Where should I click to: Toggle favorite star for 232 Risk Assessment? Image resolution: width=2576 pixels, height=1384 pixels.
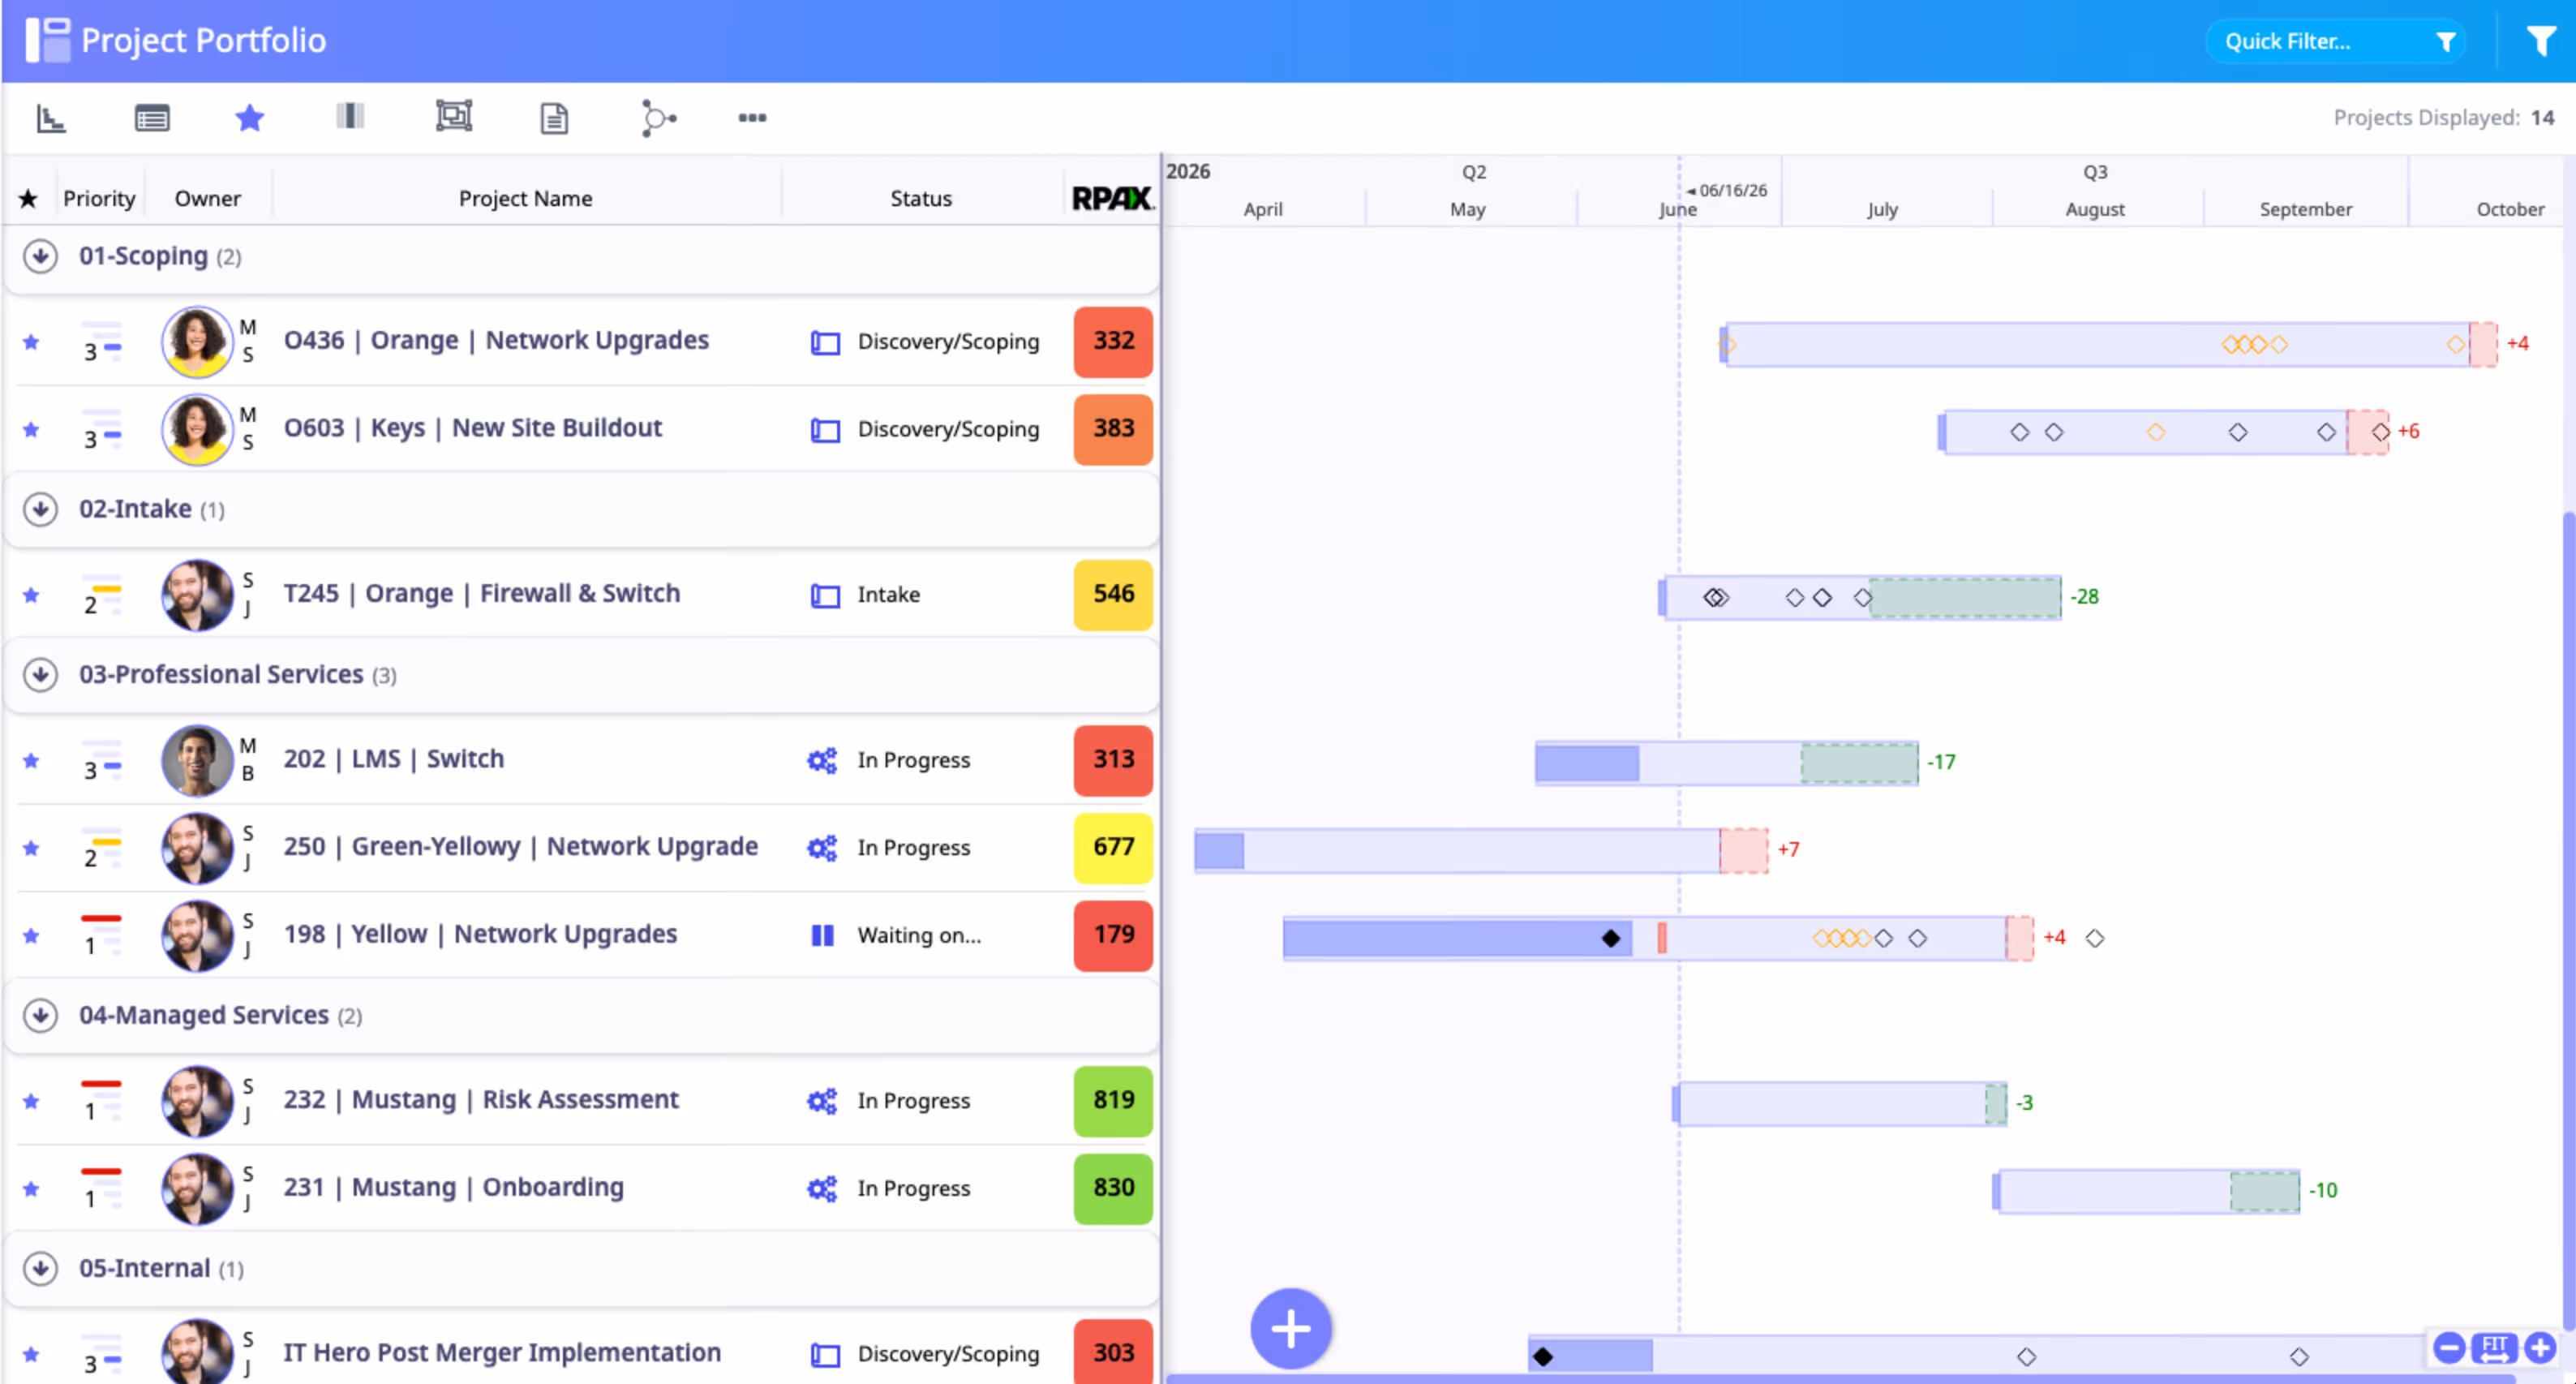click(31, 1101)
